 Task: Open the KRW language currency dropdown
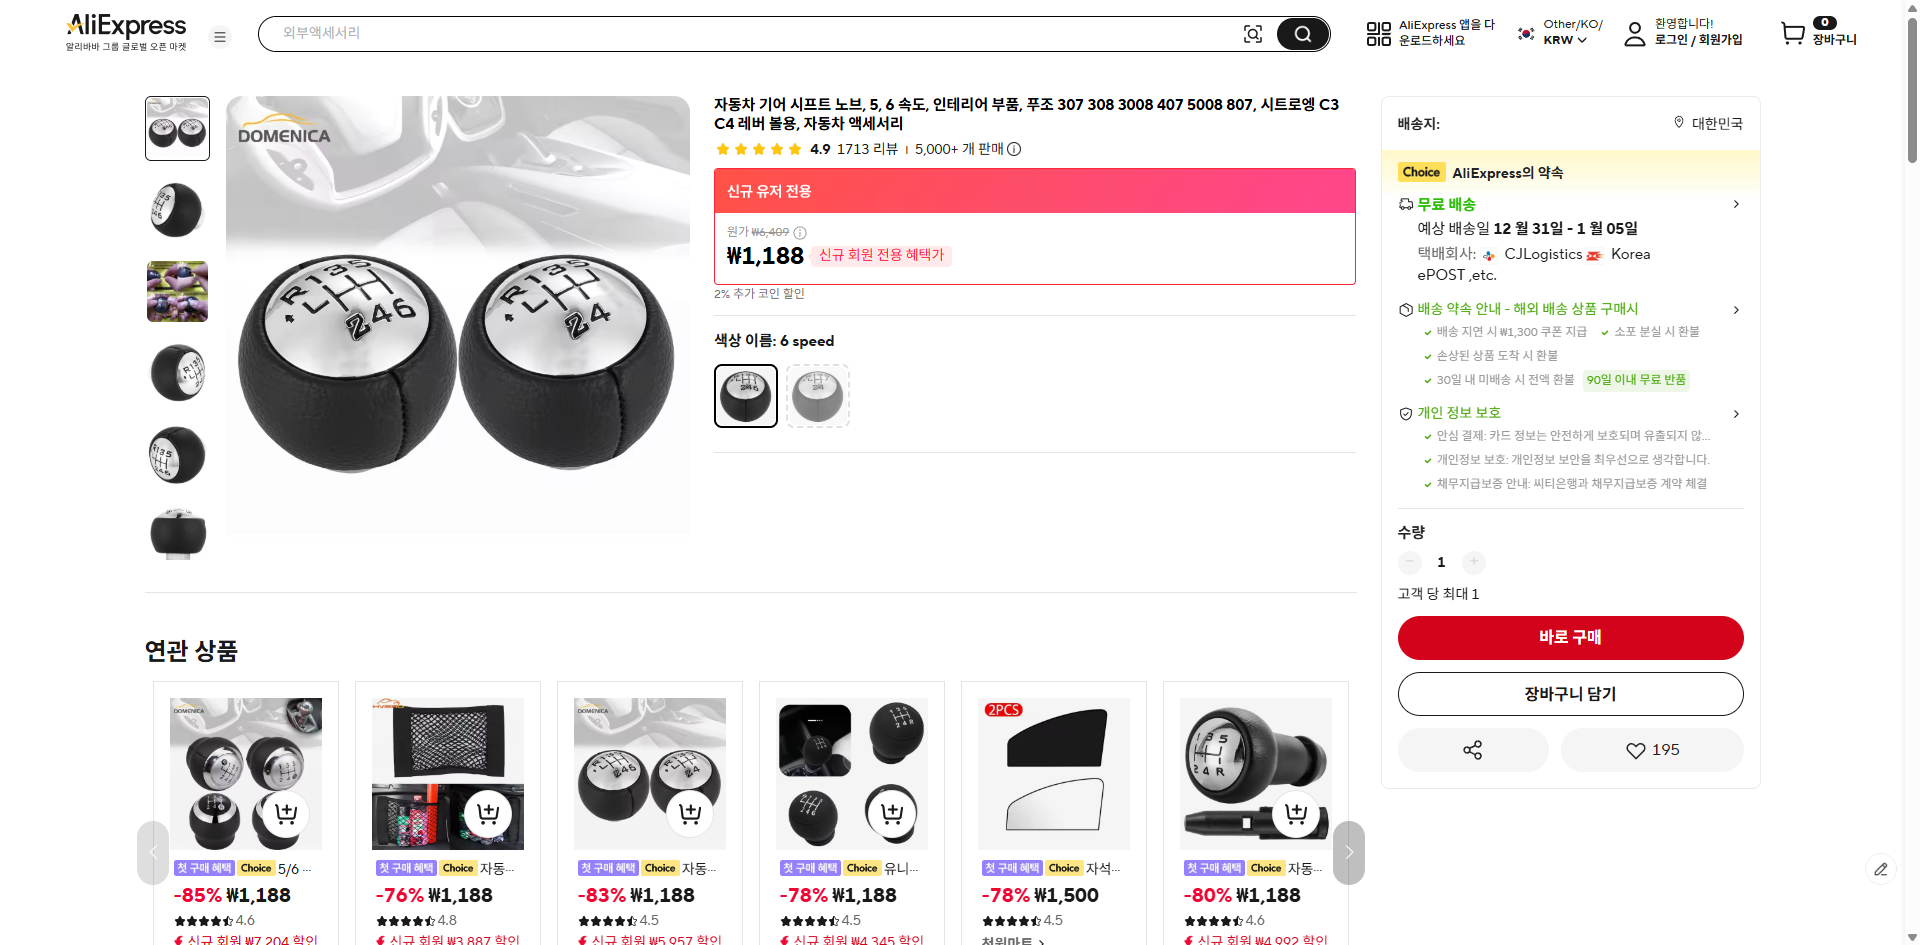[x=1564, y=40]
